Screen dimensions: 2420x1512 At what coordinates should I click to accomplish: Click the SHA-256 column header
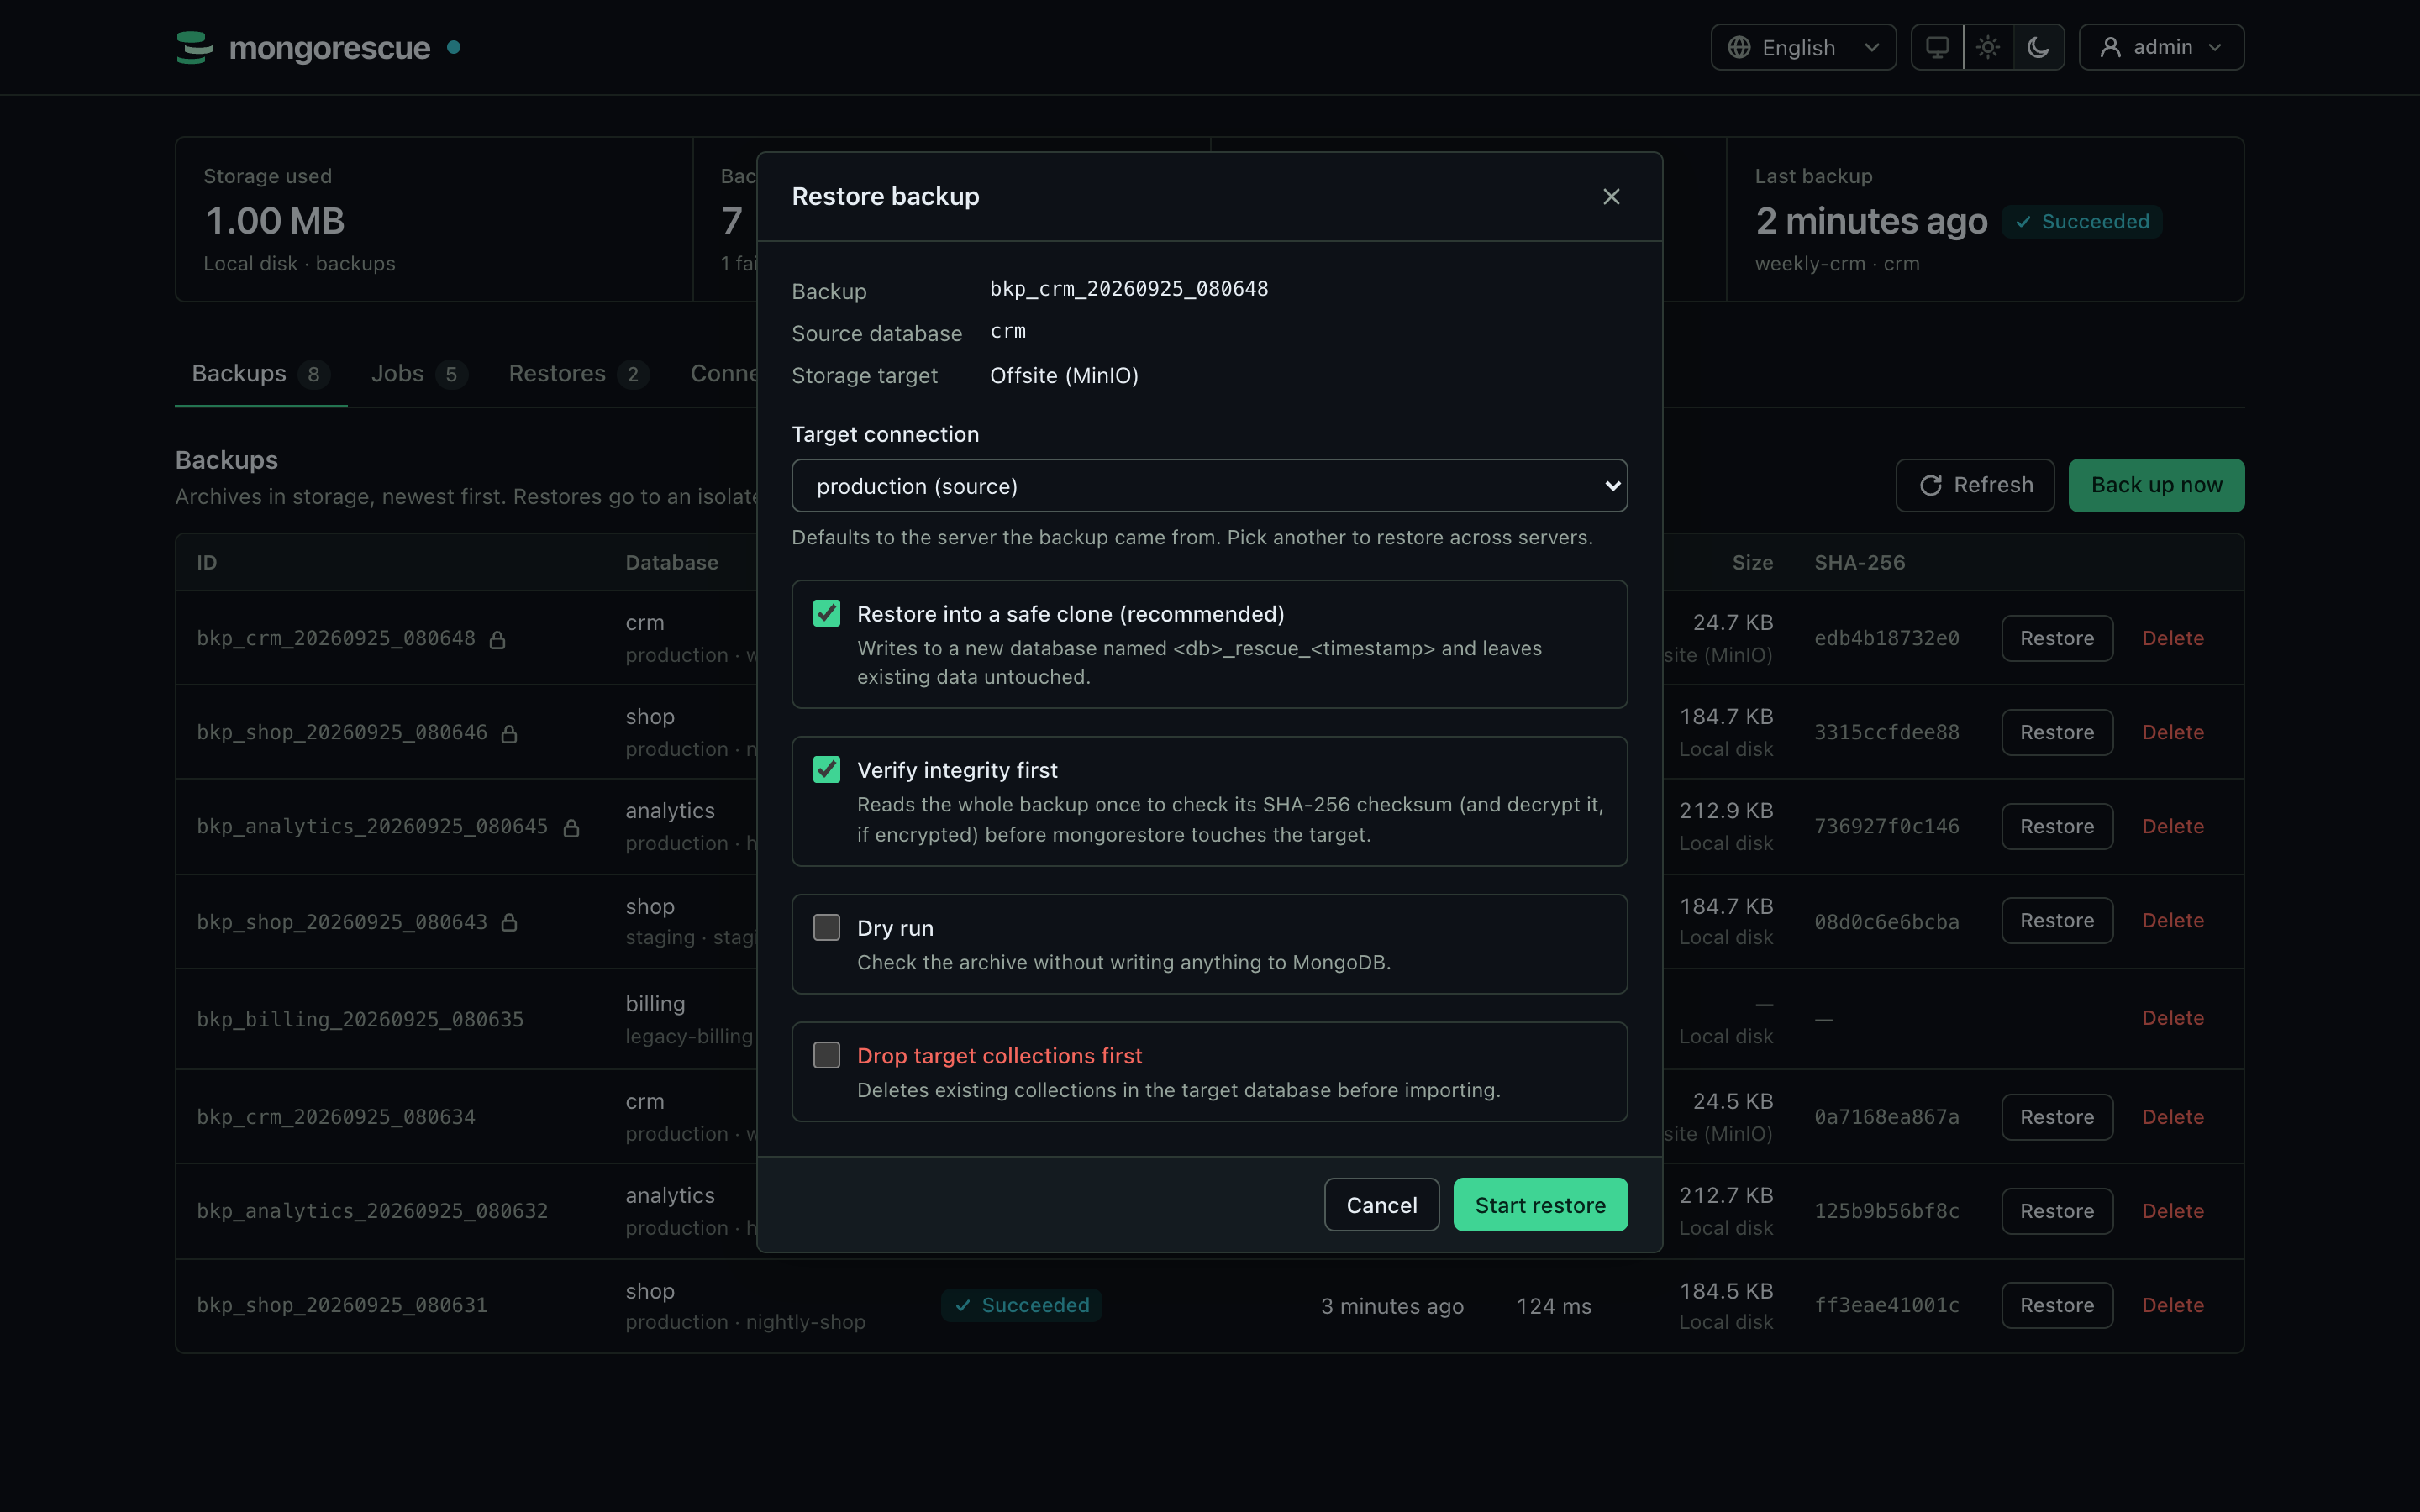pos(1859,562)
